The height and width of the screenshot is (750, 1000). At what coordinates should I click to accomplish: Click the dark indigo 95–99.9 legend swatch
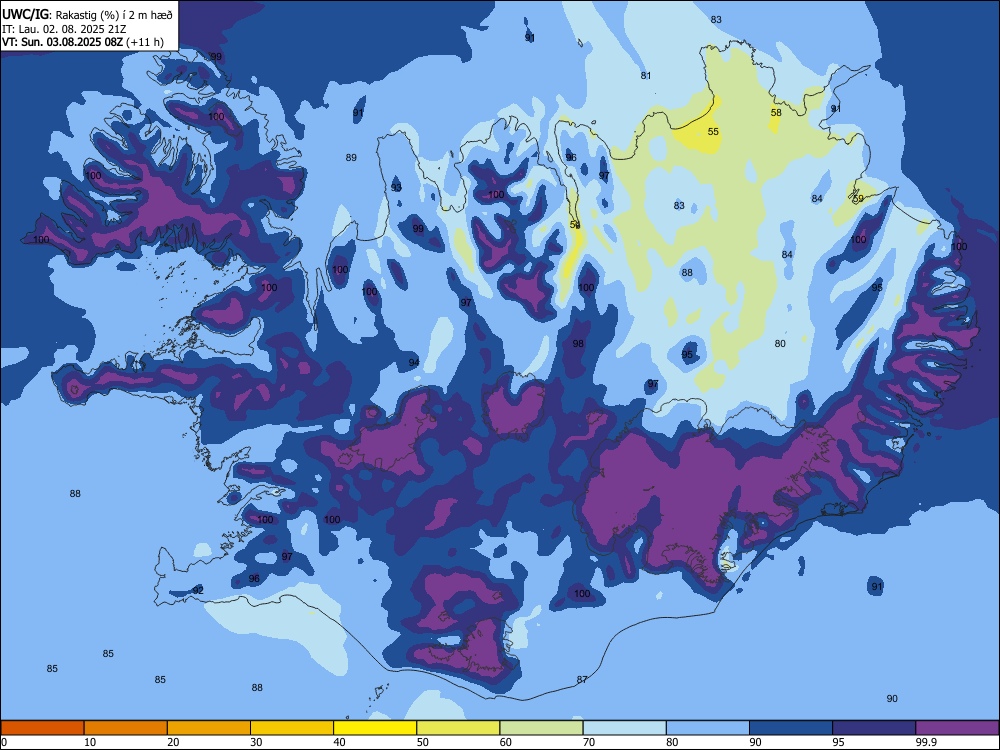point(874,728)
